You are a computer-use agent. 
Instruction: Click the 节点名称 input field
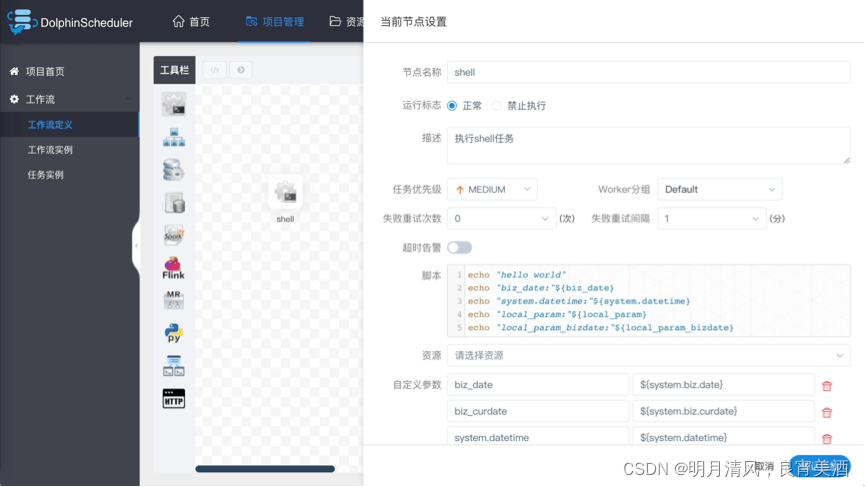coord(649,72)
